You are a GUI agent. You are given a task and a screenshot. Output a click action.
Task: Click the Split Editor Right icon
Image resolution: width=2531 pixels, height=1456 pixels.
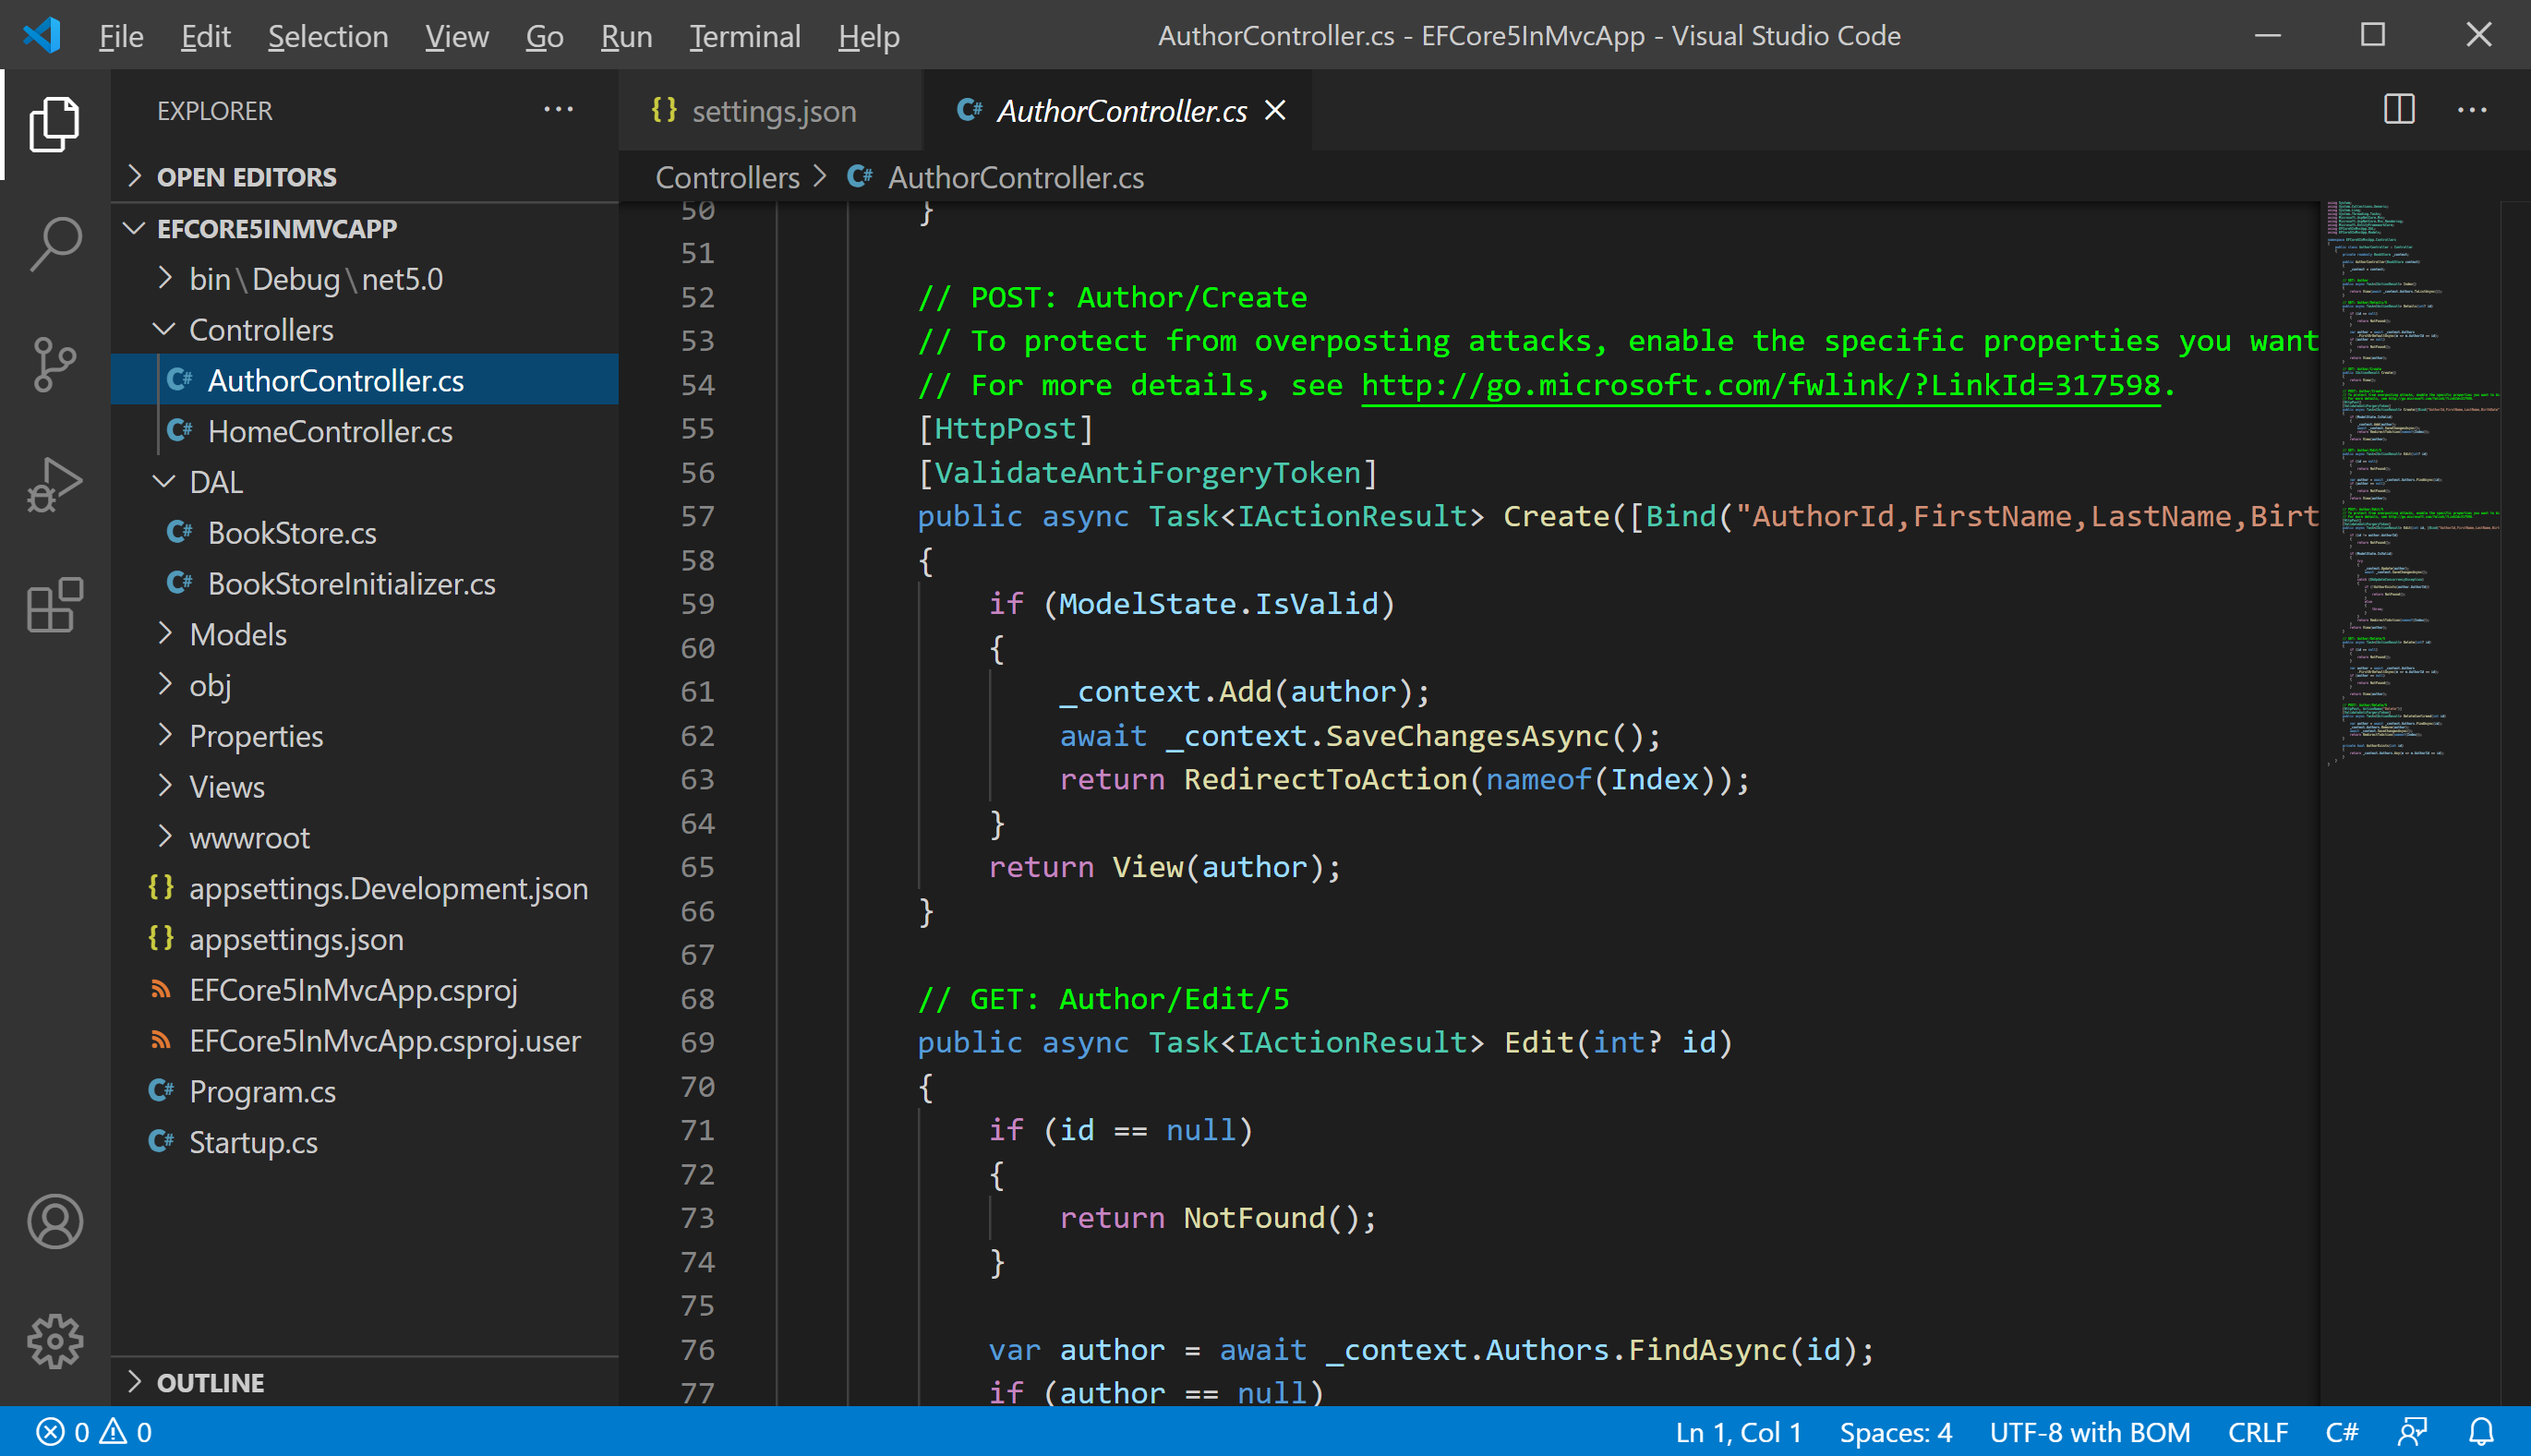pos(2398,110)
